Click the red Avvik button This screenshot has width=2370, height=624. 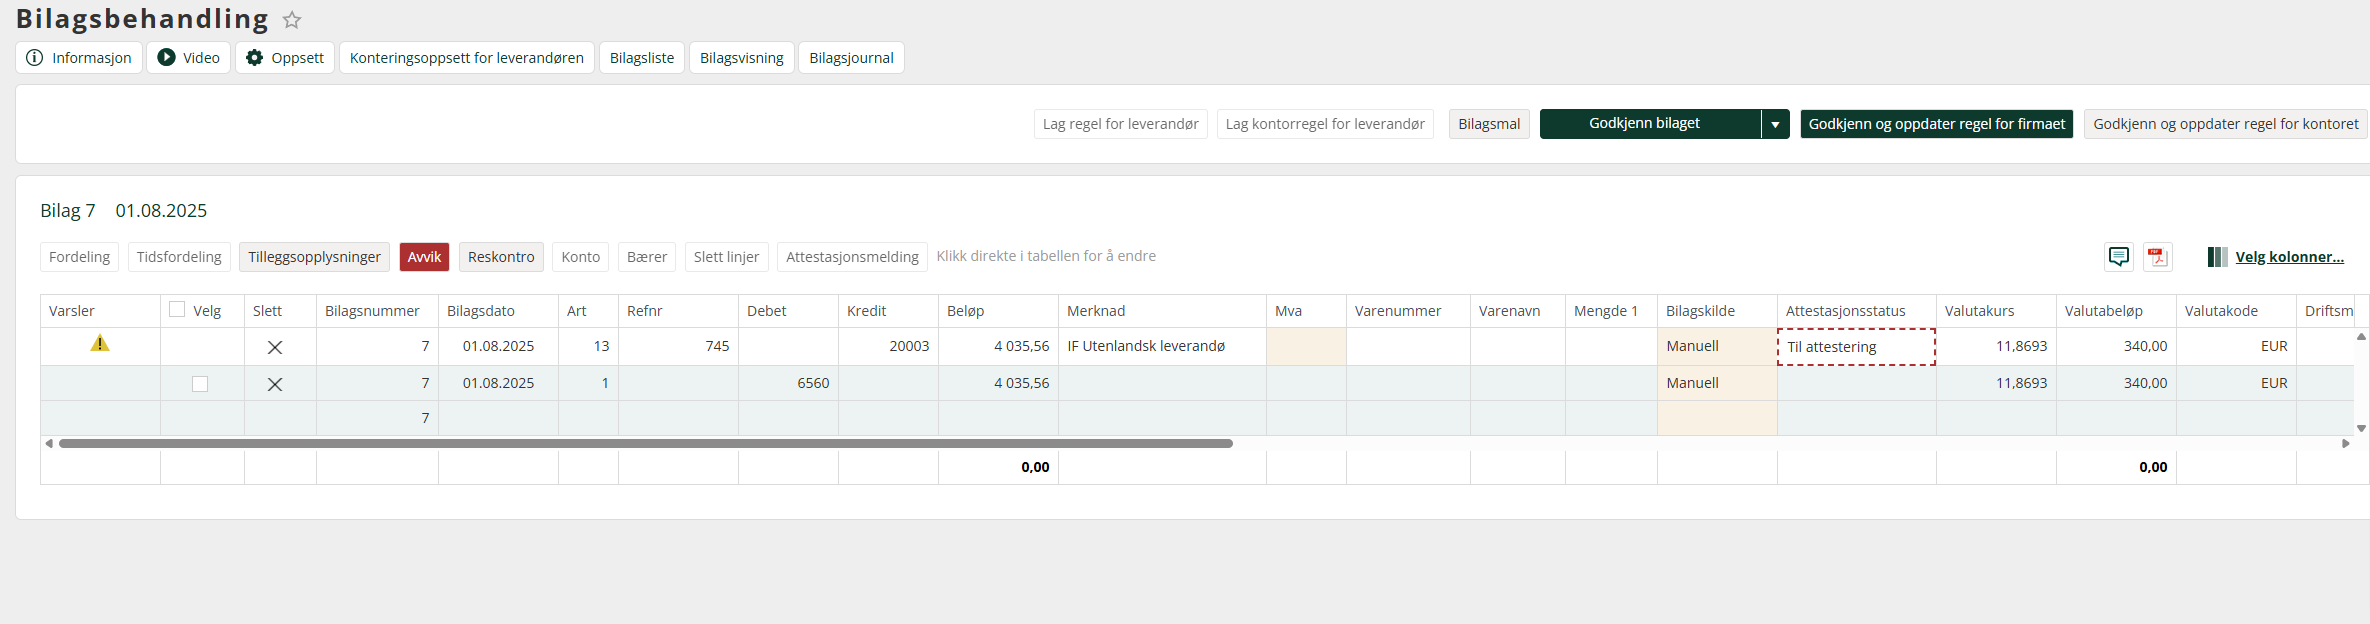click(x=424, y=257)
